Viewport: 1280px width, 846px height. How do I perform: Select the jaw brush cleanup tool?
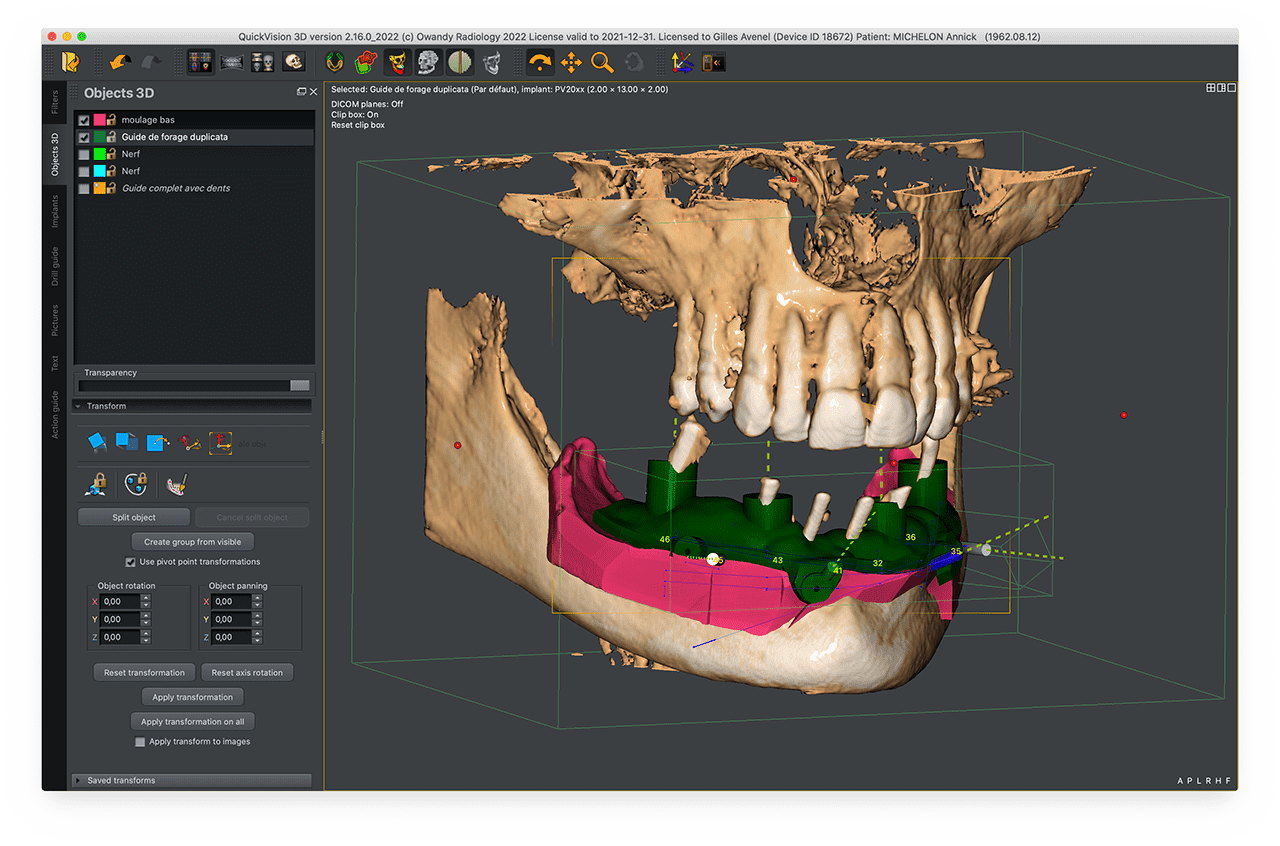click(175, 486)
